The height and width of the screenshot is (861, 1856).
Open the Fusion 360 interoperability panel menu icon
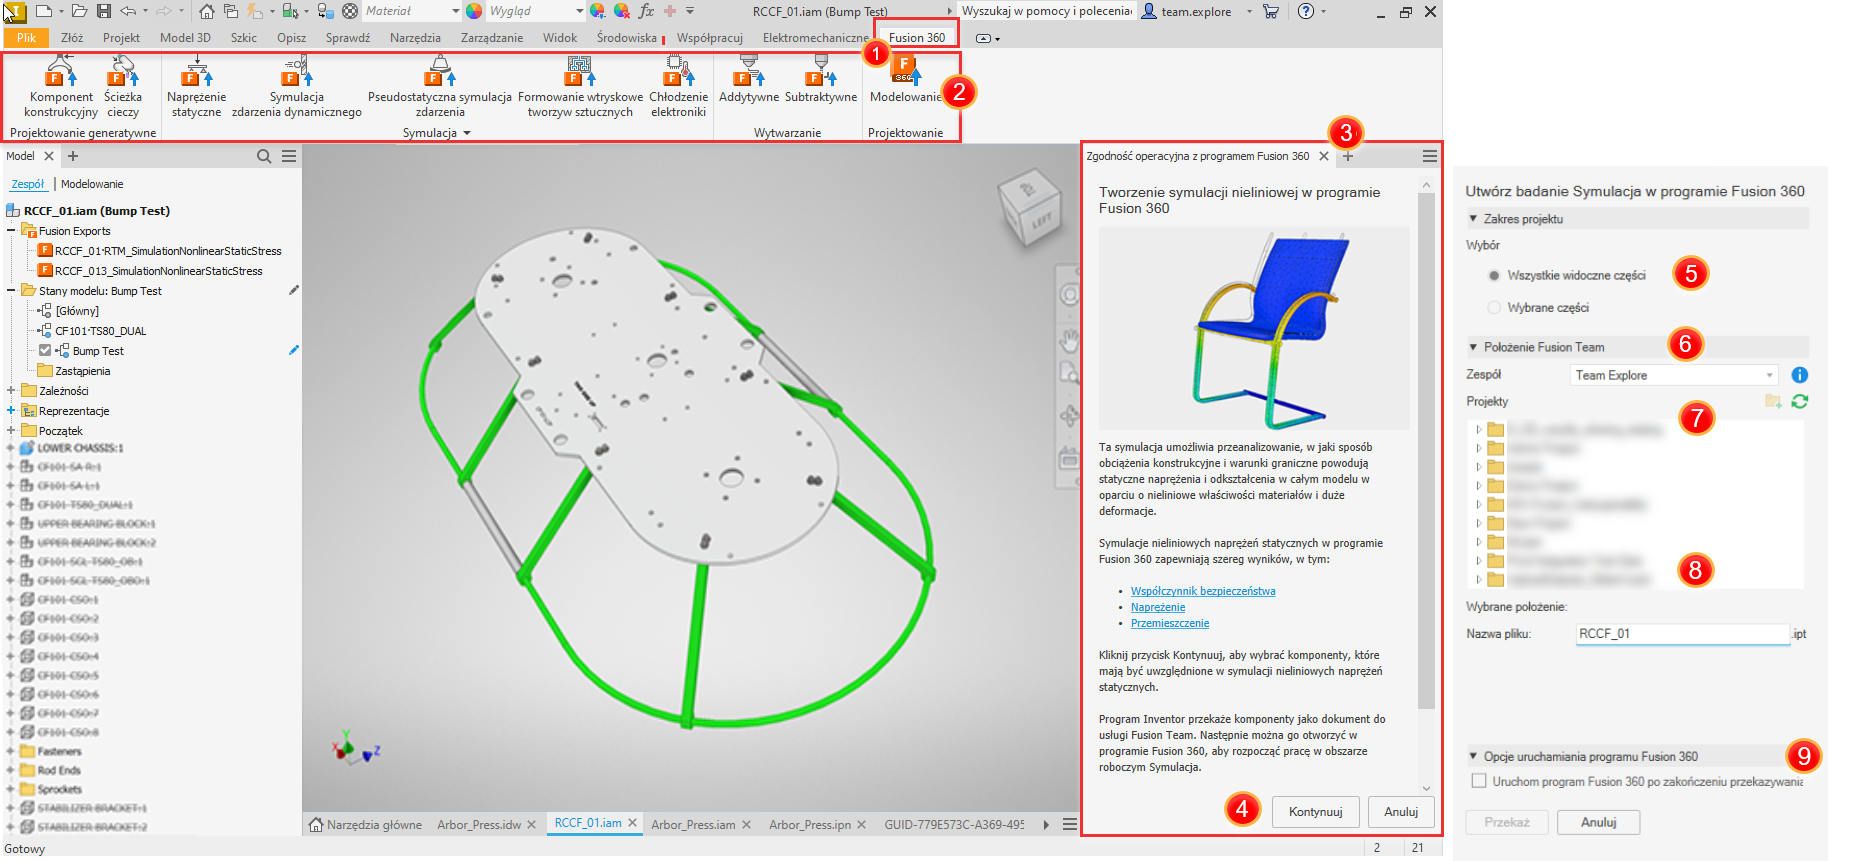coord(1430,156)
